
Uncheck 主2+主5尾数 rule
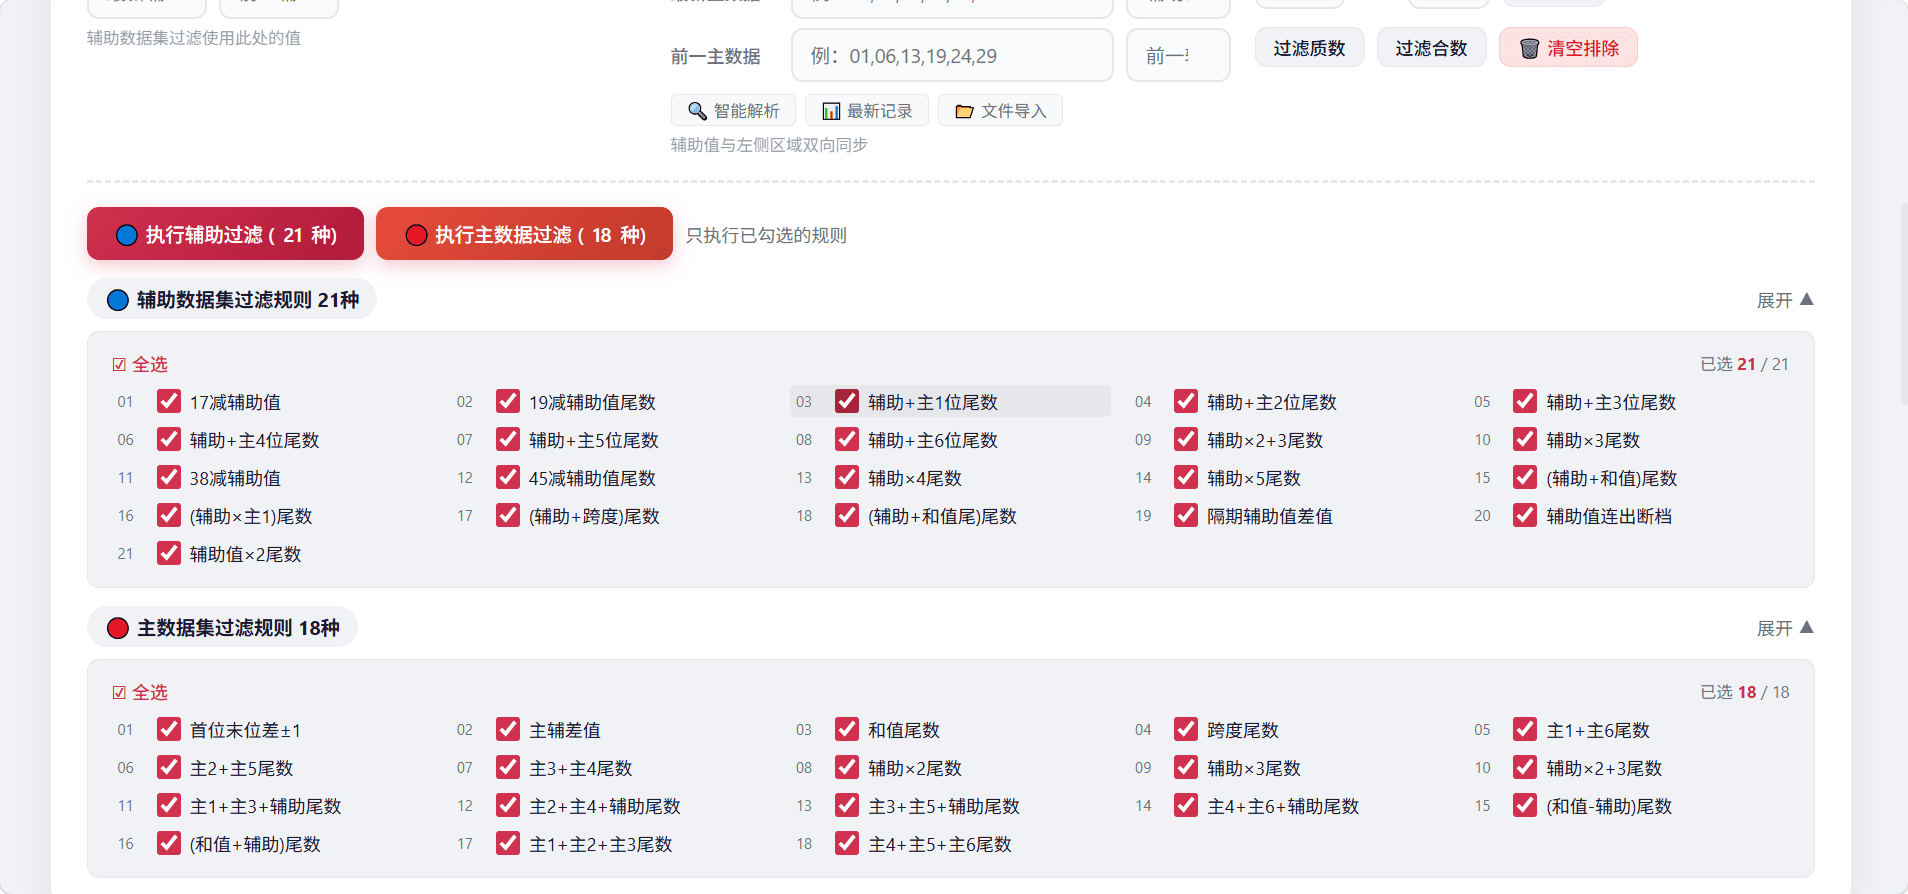coord(169,767)
